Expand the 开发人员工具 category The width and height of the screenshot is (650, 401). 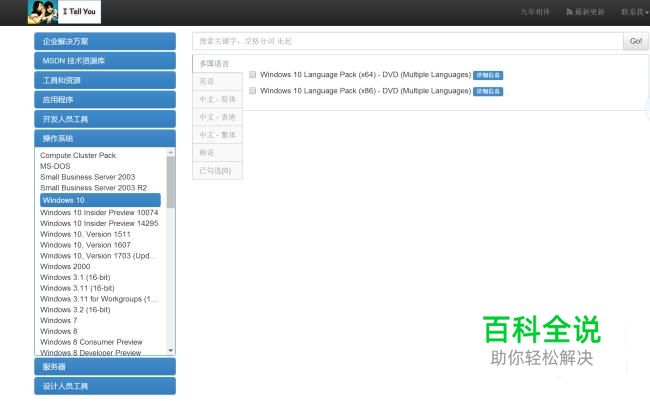(105, 119)
